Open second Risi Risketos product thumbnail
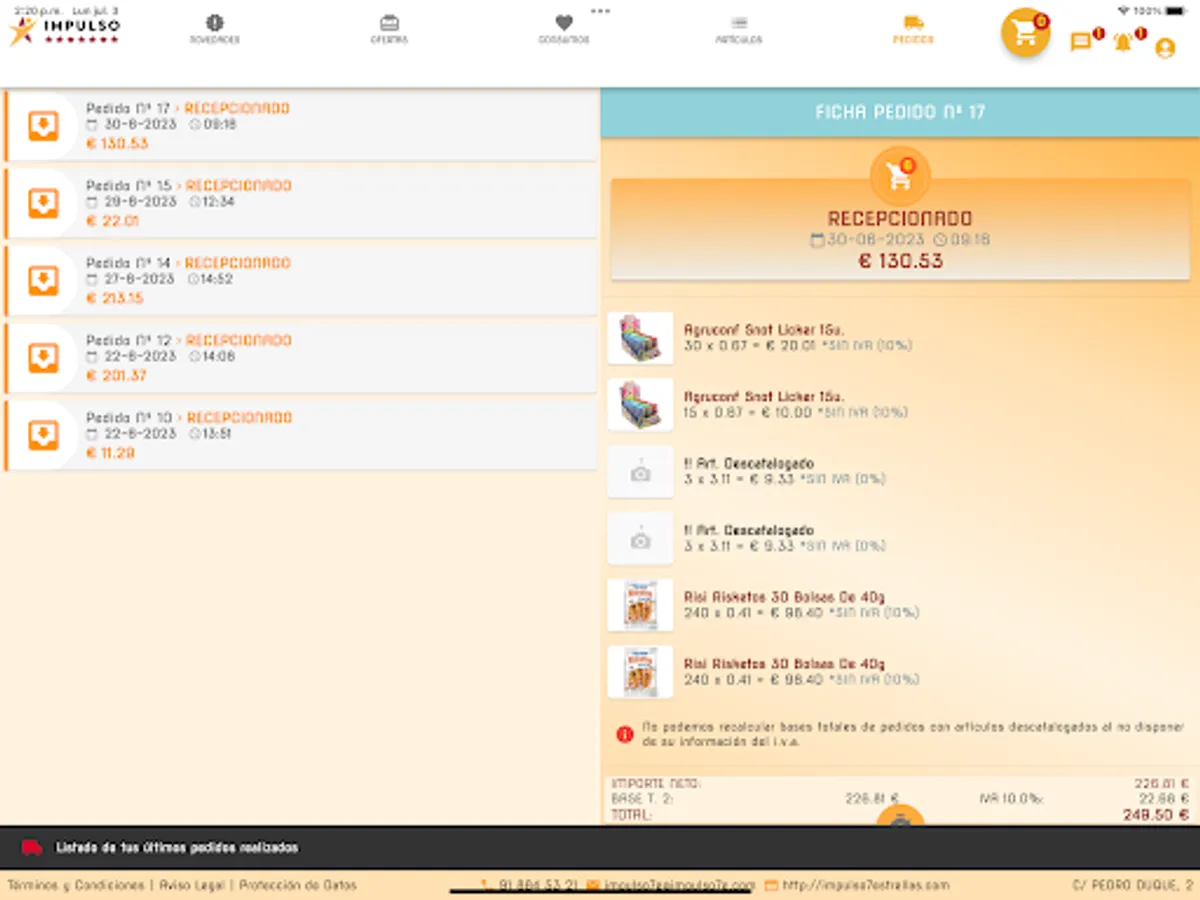Image resolution: width=1200 pixels, height=900 pixels. click(640, 672)
